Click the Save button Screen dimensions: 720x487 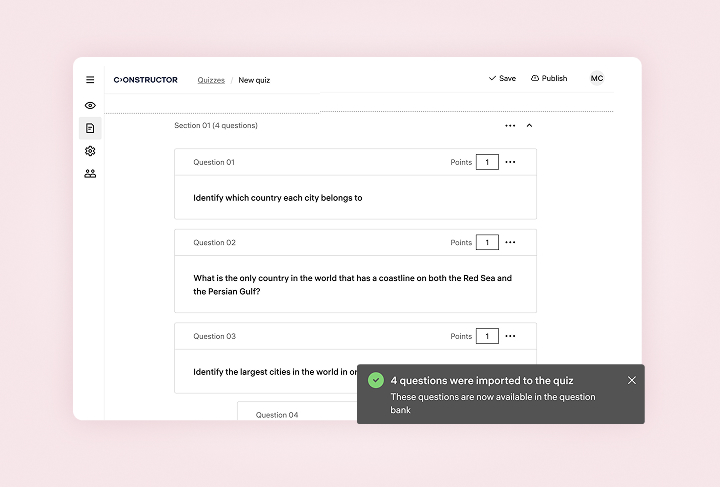point(502,78)
